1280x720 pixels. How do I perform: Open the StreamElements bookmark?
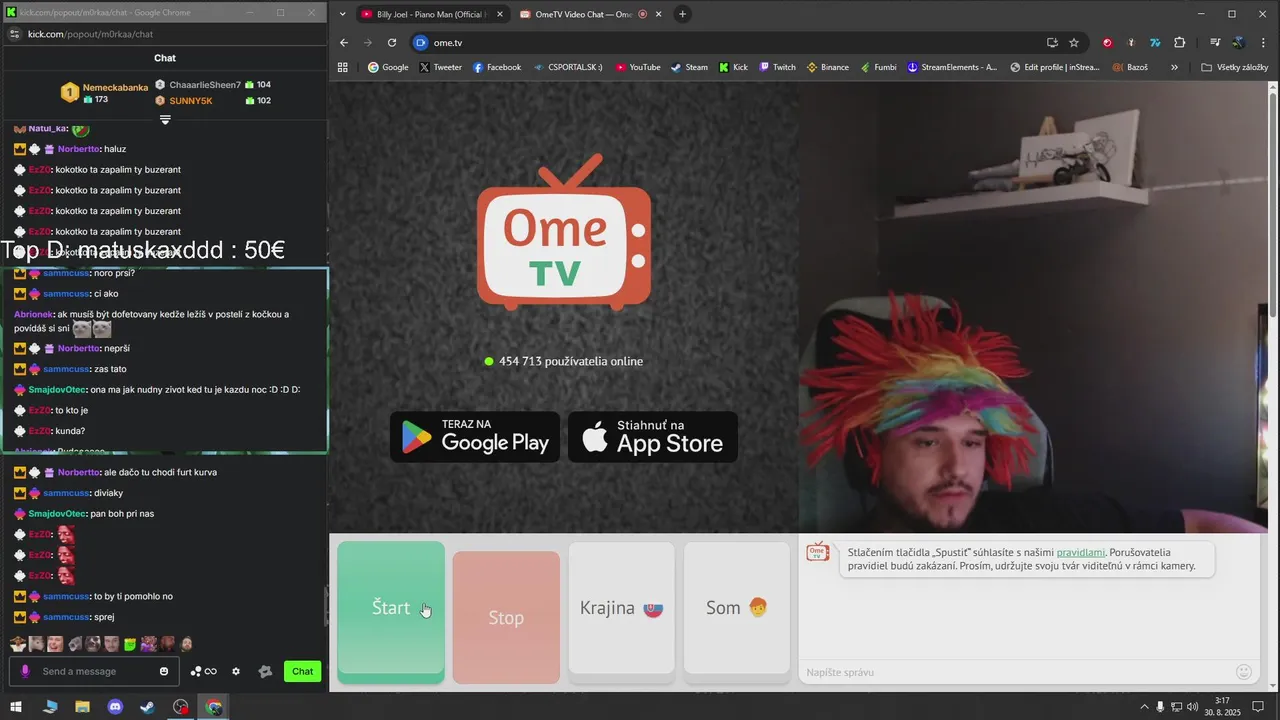(952, 67)
